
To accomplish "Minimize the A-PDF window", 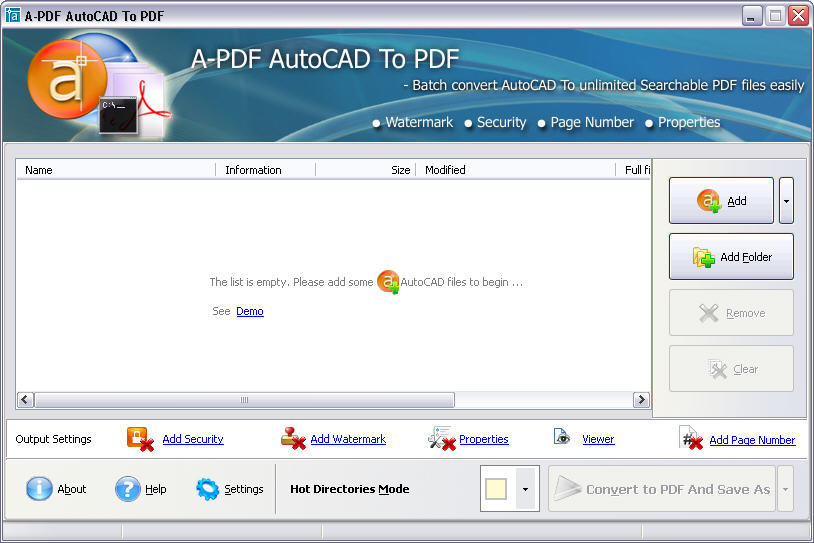I will tap(751, 16).
